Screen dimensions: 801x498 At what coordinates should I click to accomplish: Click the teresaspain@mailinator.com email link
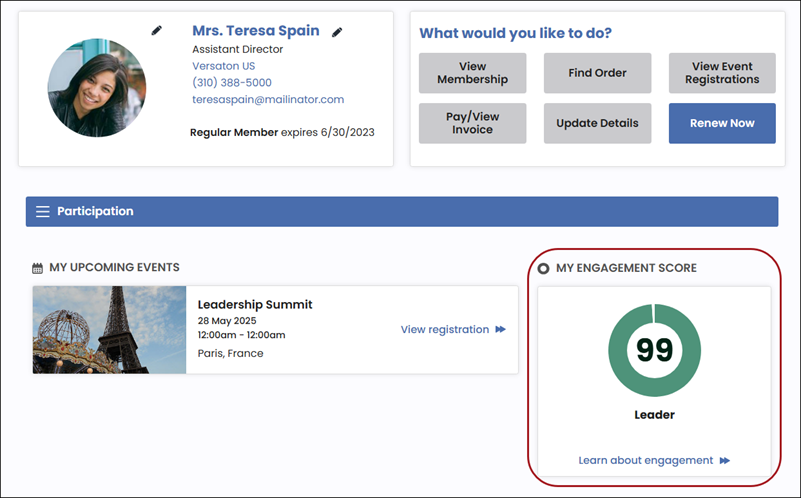(268, 99)
